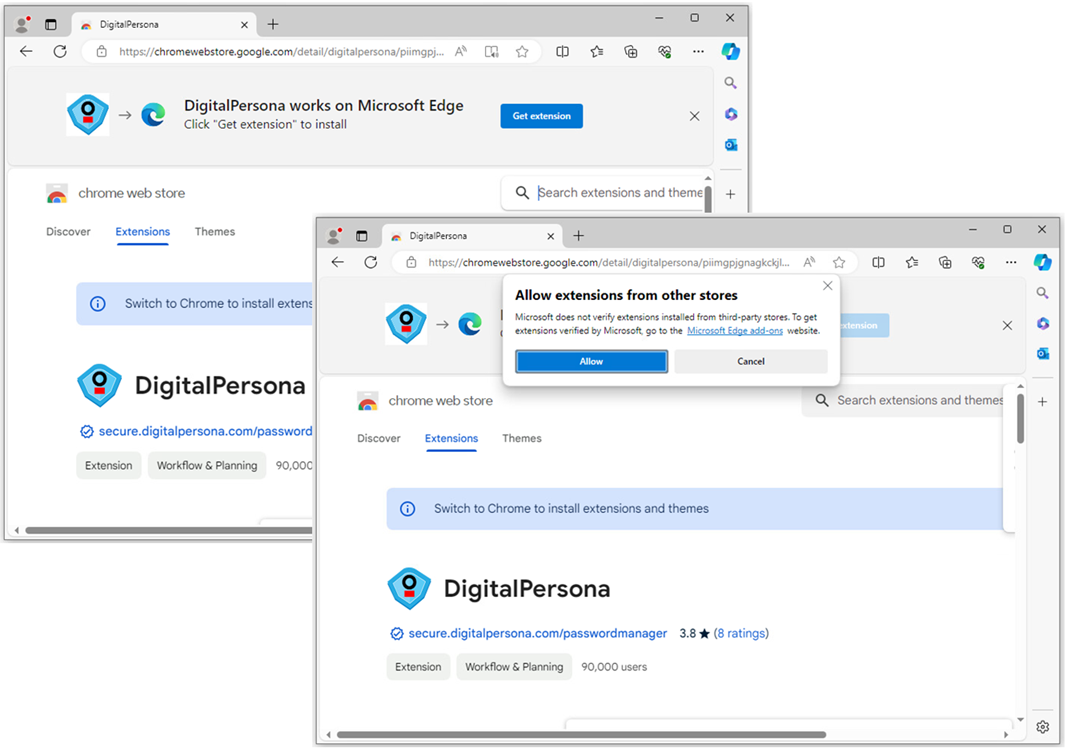Image resolution: width=1065 pixels, height=750 pixels.
Task: Open the secure.digitalpersona.com/passwordmanager link
Action: point(537,633)
